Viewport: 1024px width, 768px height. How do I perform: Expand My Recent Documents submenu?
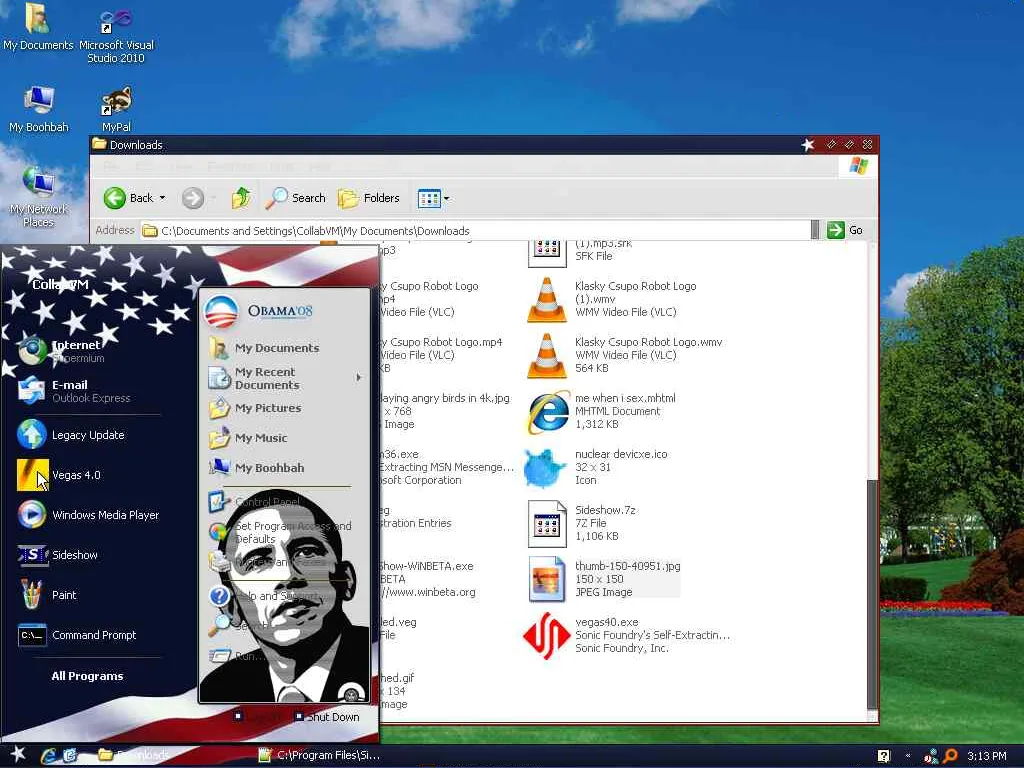click(x=359, y=377)
